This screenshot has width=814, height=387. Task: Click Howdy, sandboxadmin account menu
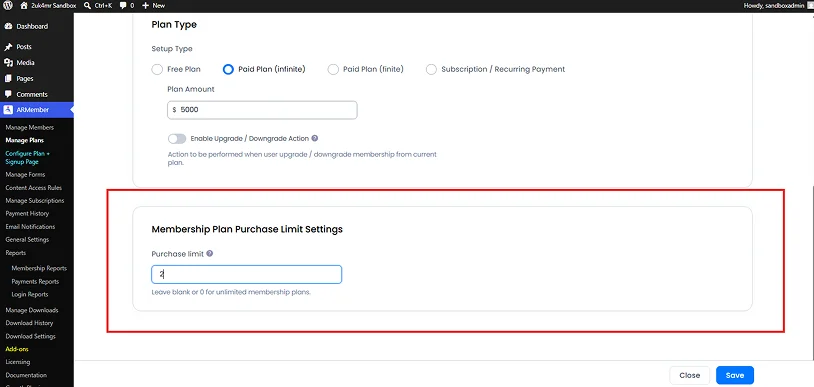777,5
